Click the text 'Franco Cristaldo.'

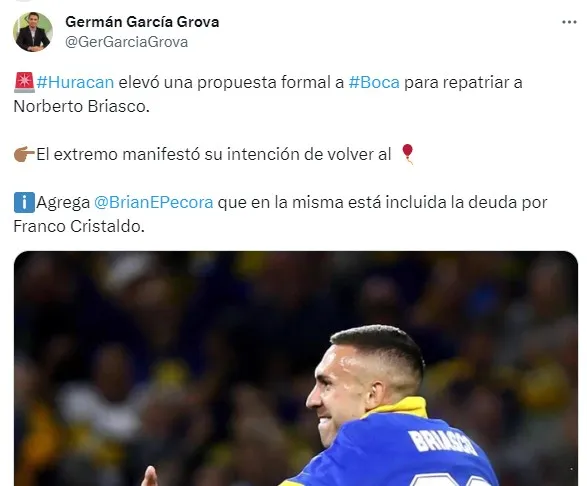point(79,226)
